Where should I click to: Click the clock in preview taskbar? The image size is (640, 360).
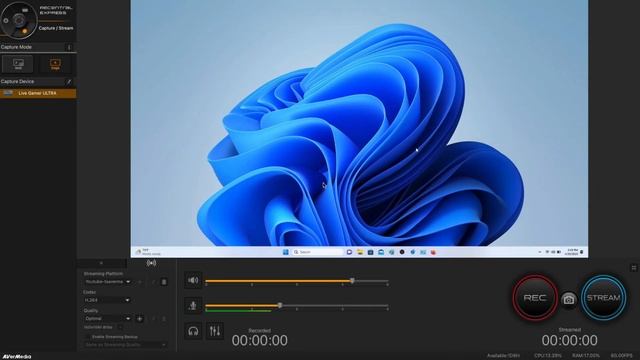(571, 252)
